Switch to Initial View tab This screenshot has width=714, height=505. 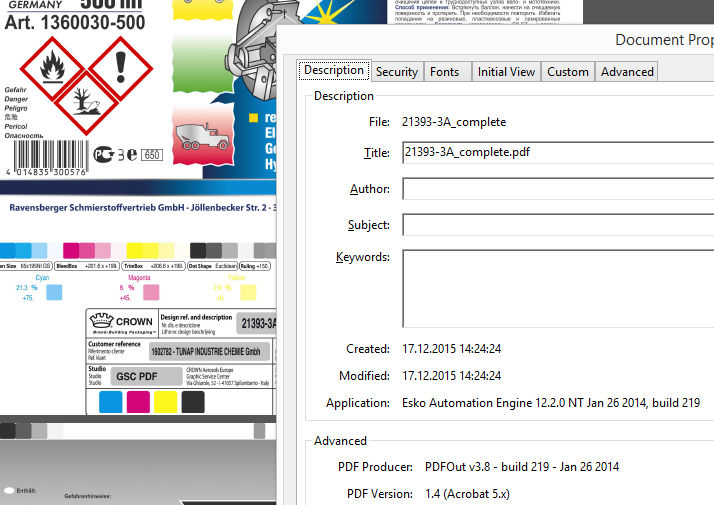506,72
